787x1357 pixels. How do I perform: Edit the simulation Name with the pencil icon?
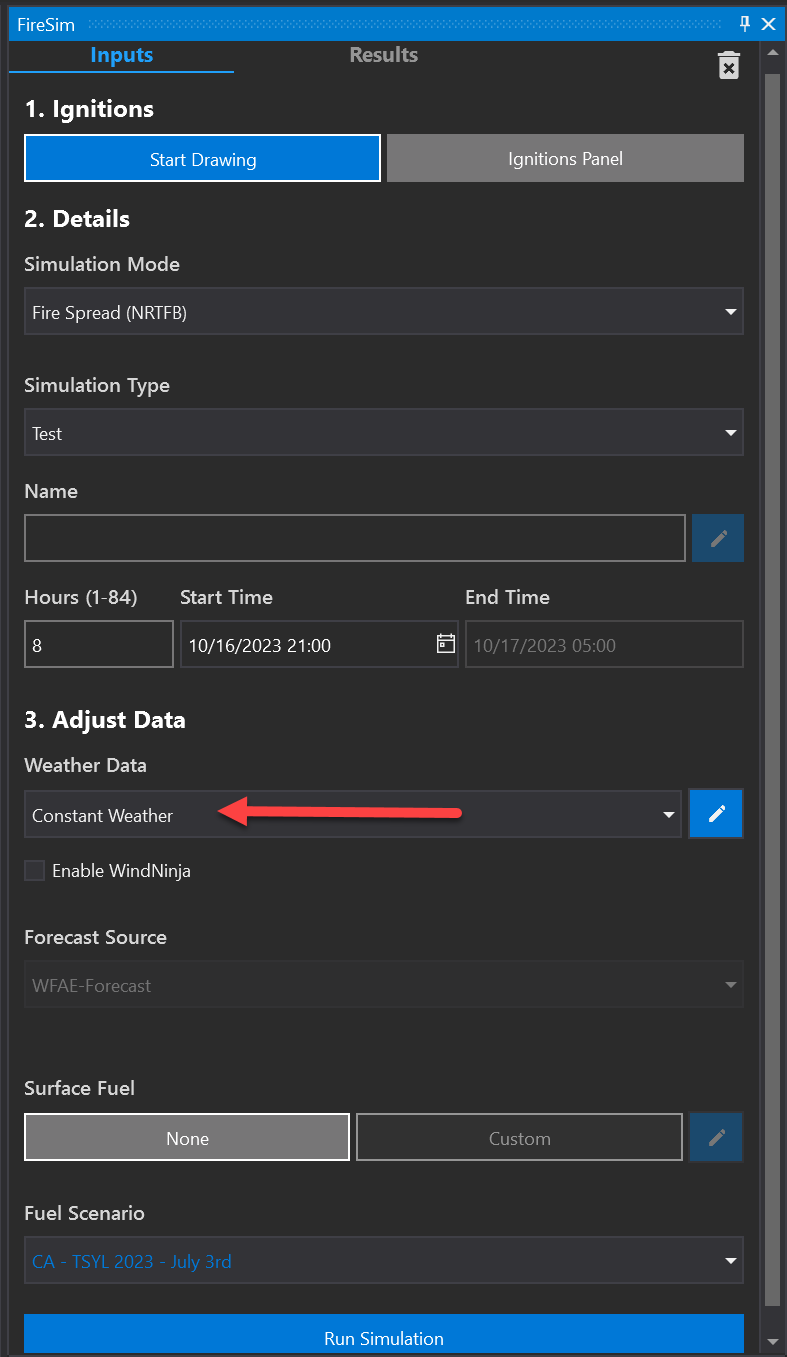(x=717, y=538)
